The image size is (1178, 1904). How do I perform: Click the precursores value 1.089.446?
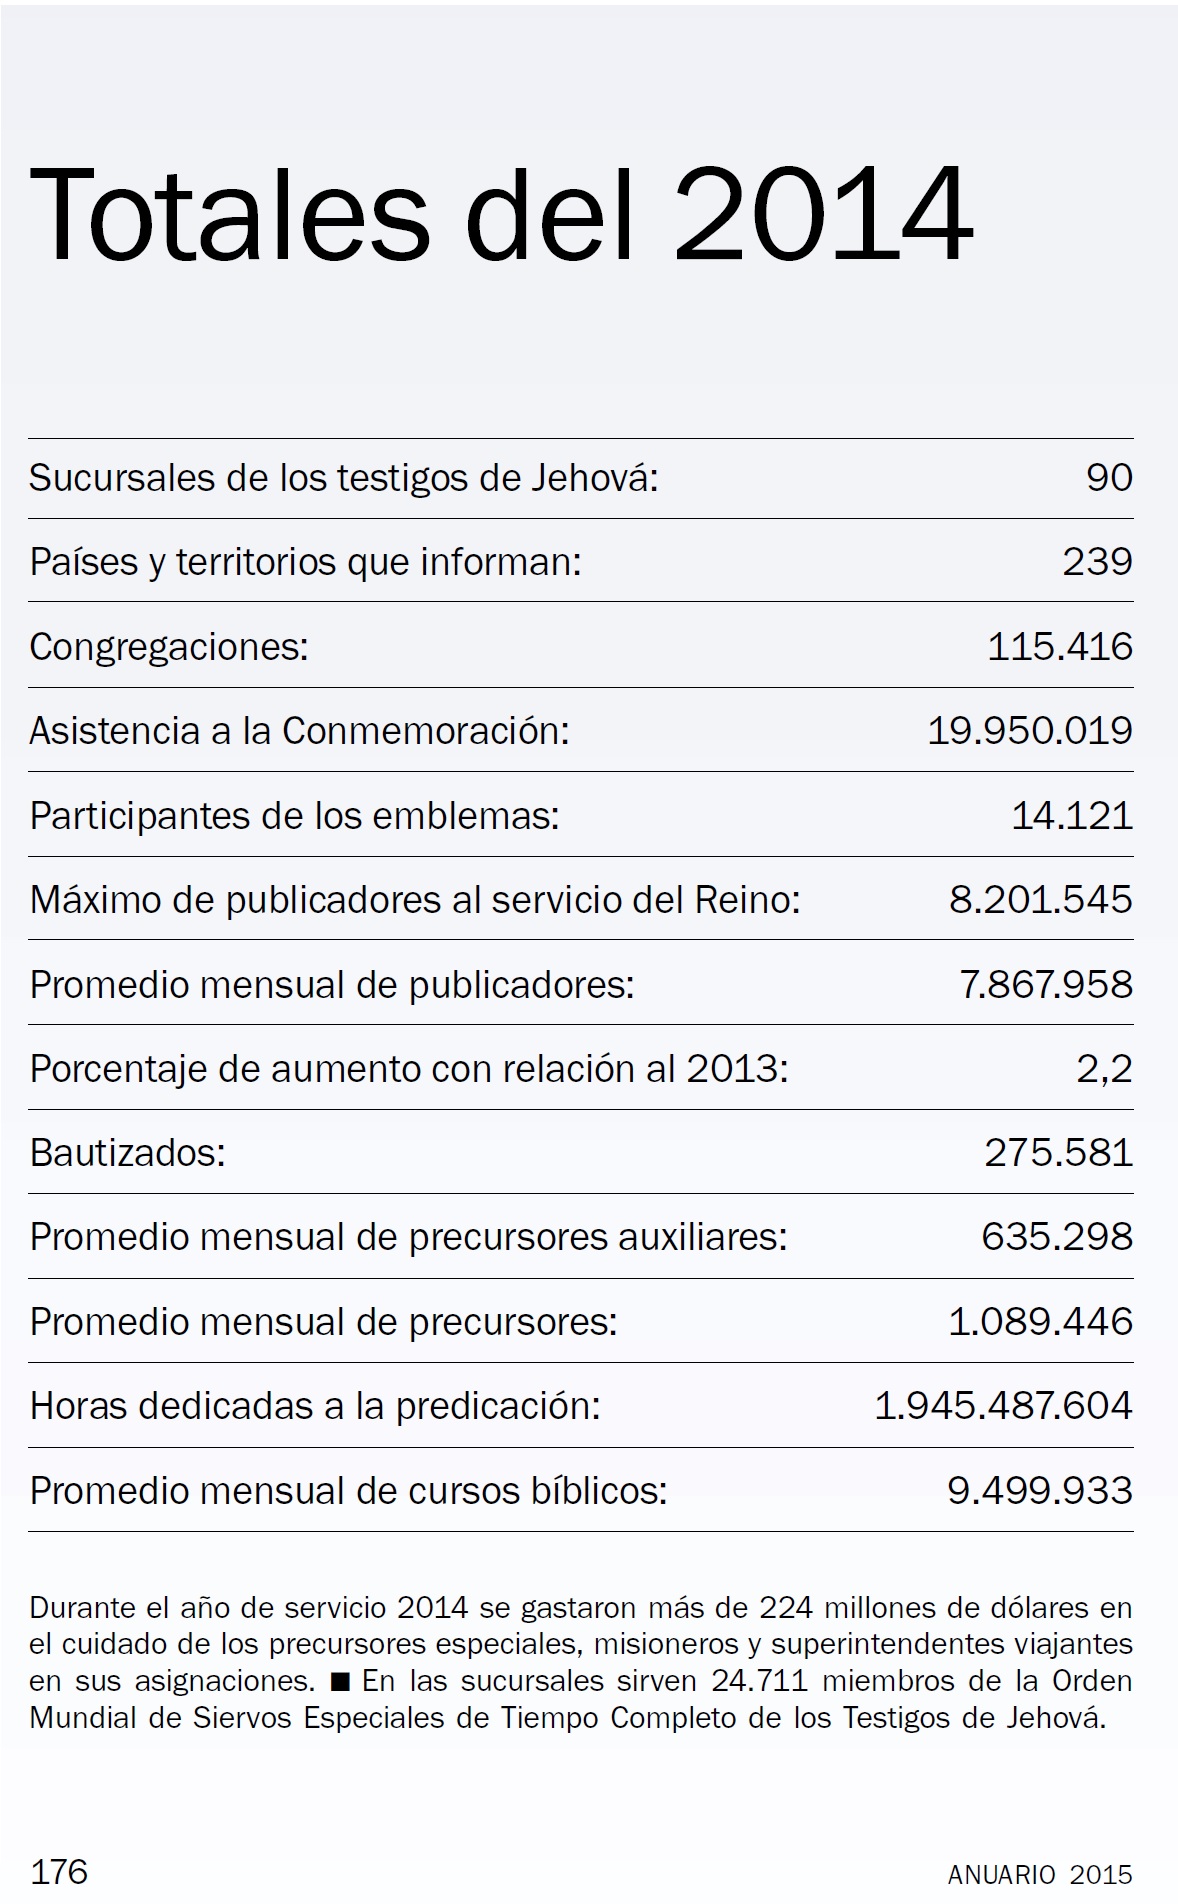click(x=1040, y=1322)
